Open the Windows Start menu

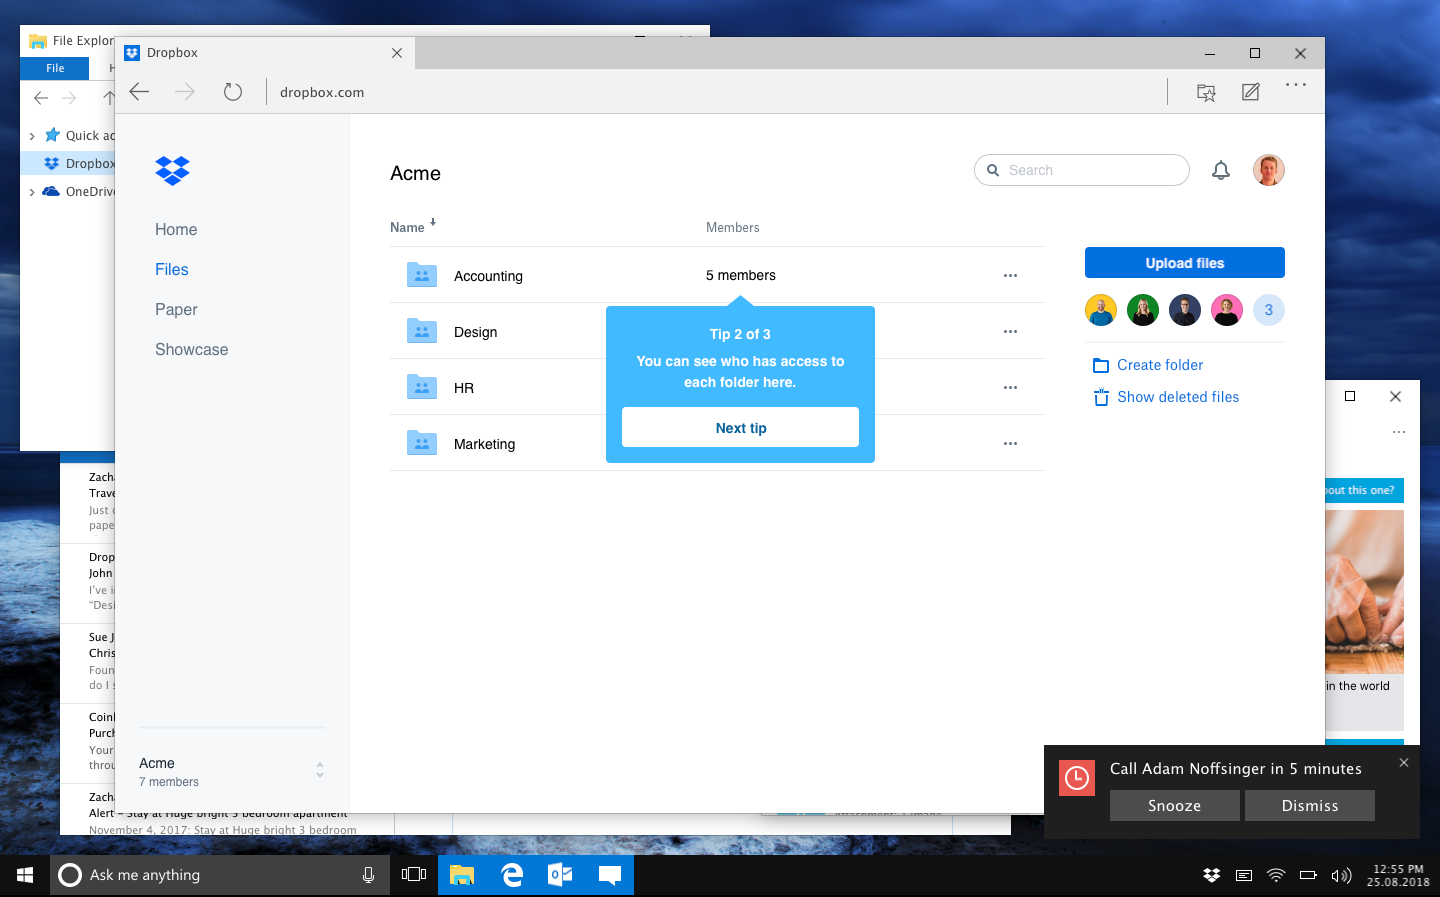tap(25, 875)
